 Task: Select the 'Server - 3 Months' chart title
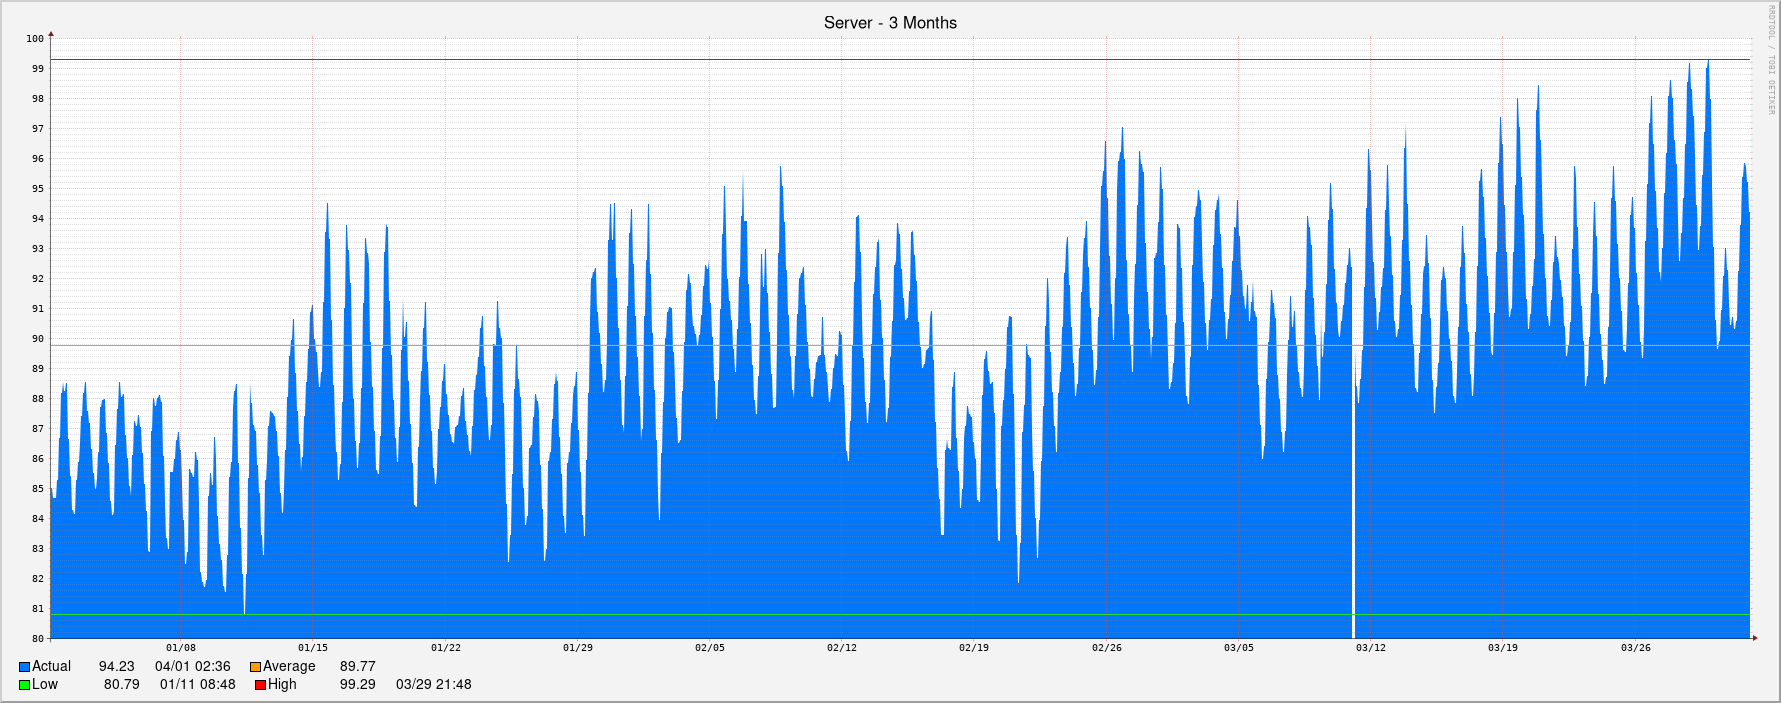point(890,23)
